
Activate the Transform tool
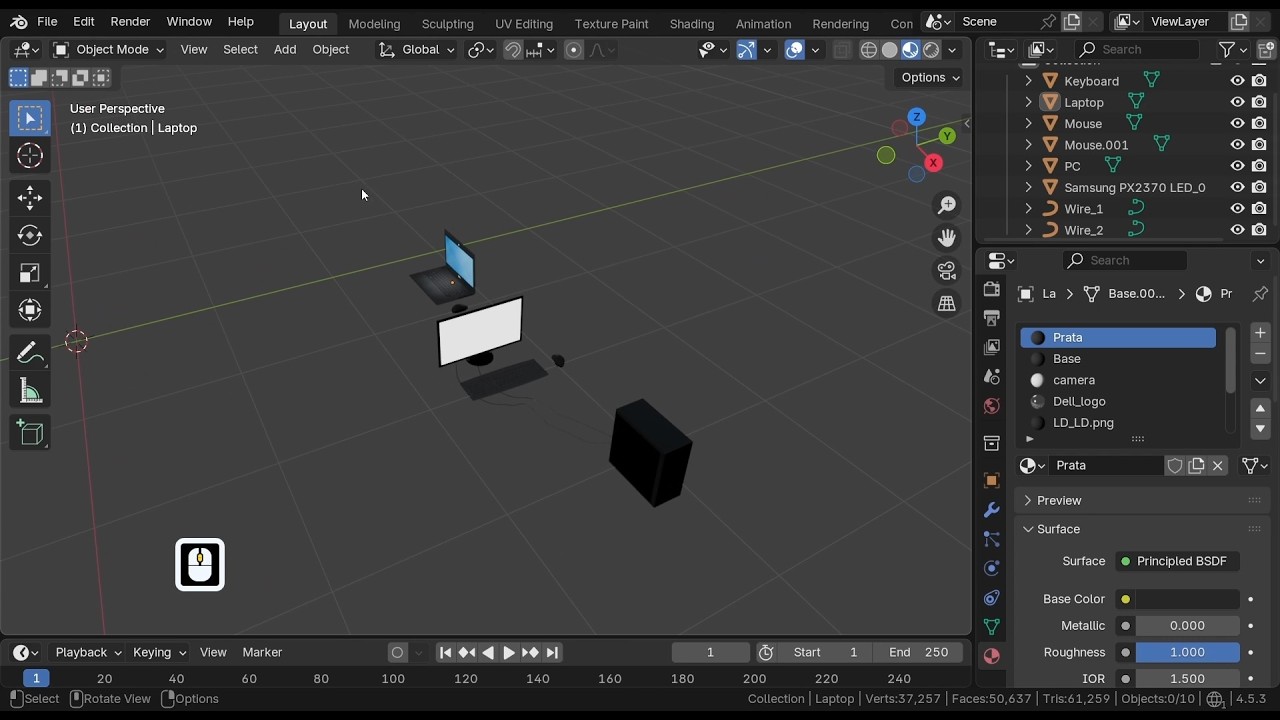pyautogui.click(x=30, y=310)
